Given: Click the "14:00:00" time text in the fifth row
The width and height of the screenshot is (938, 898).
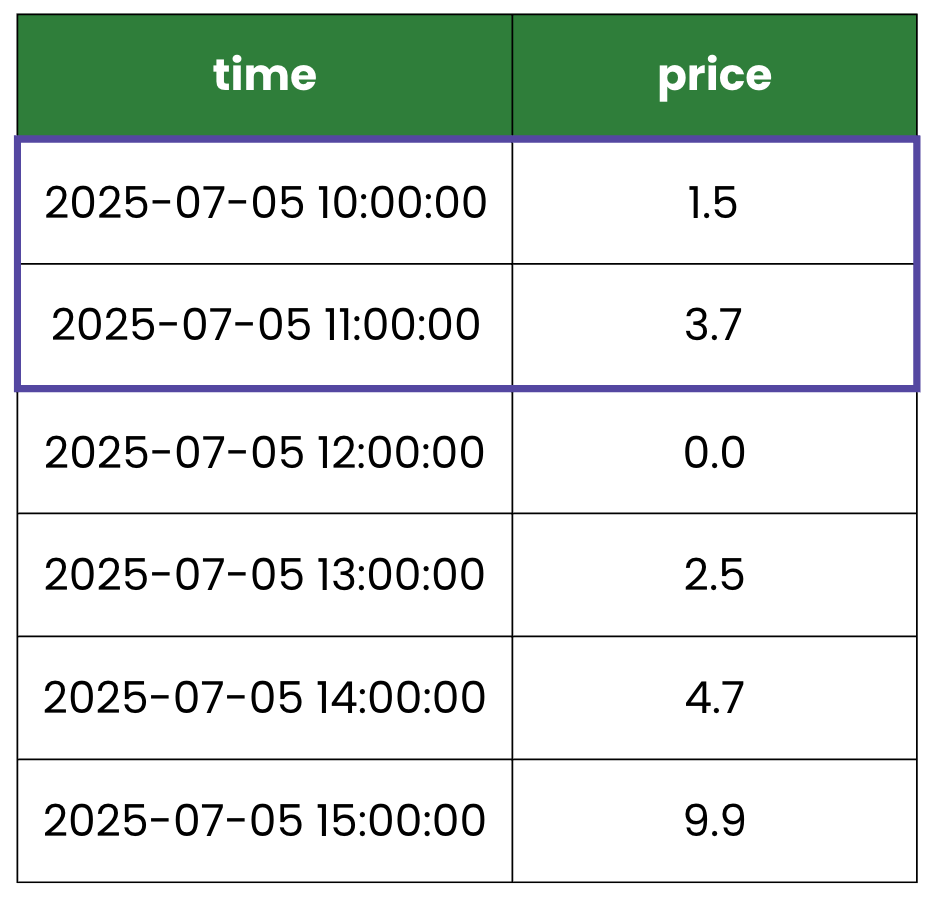Looking at the screenshot, I should (x=400, y=698).
